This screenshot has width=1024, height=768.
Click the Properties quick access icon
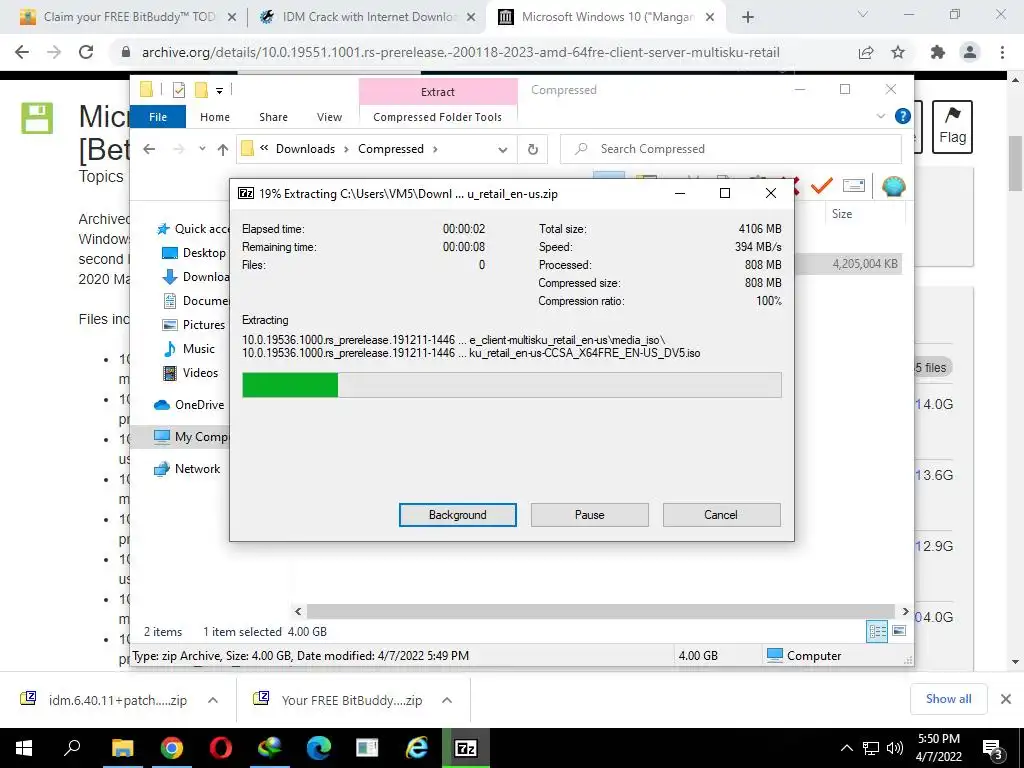[178, 90]
